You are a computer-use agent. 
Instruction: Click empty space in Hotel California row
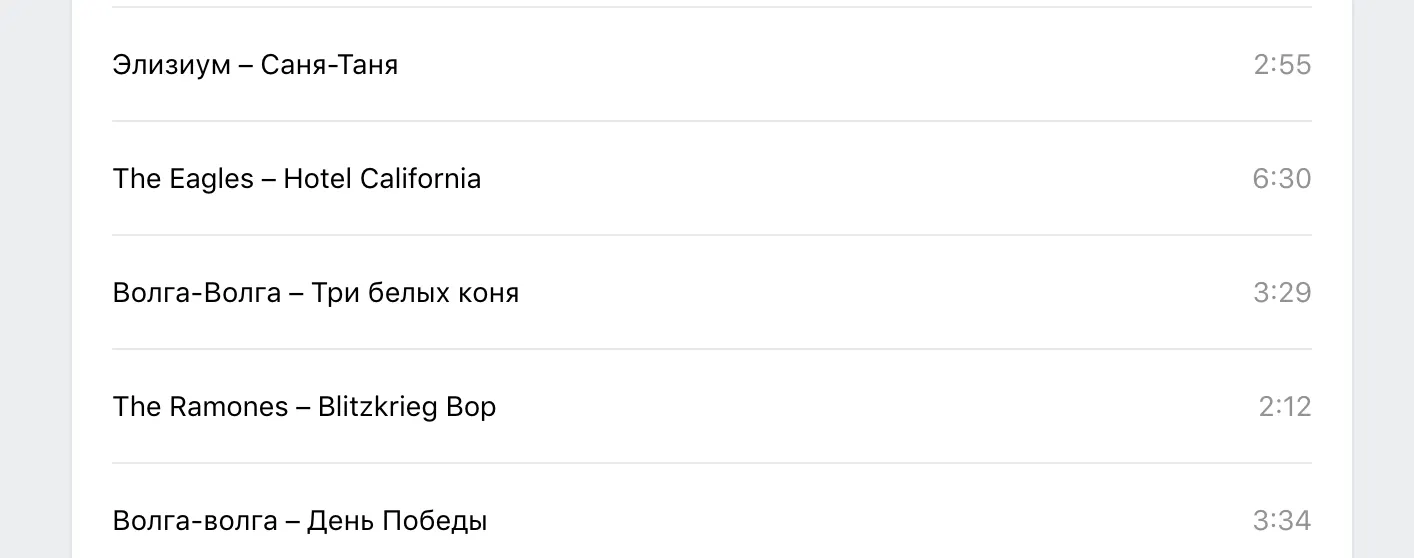(x=850, y=179)
